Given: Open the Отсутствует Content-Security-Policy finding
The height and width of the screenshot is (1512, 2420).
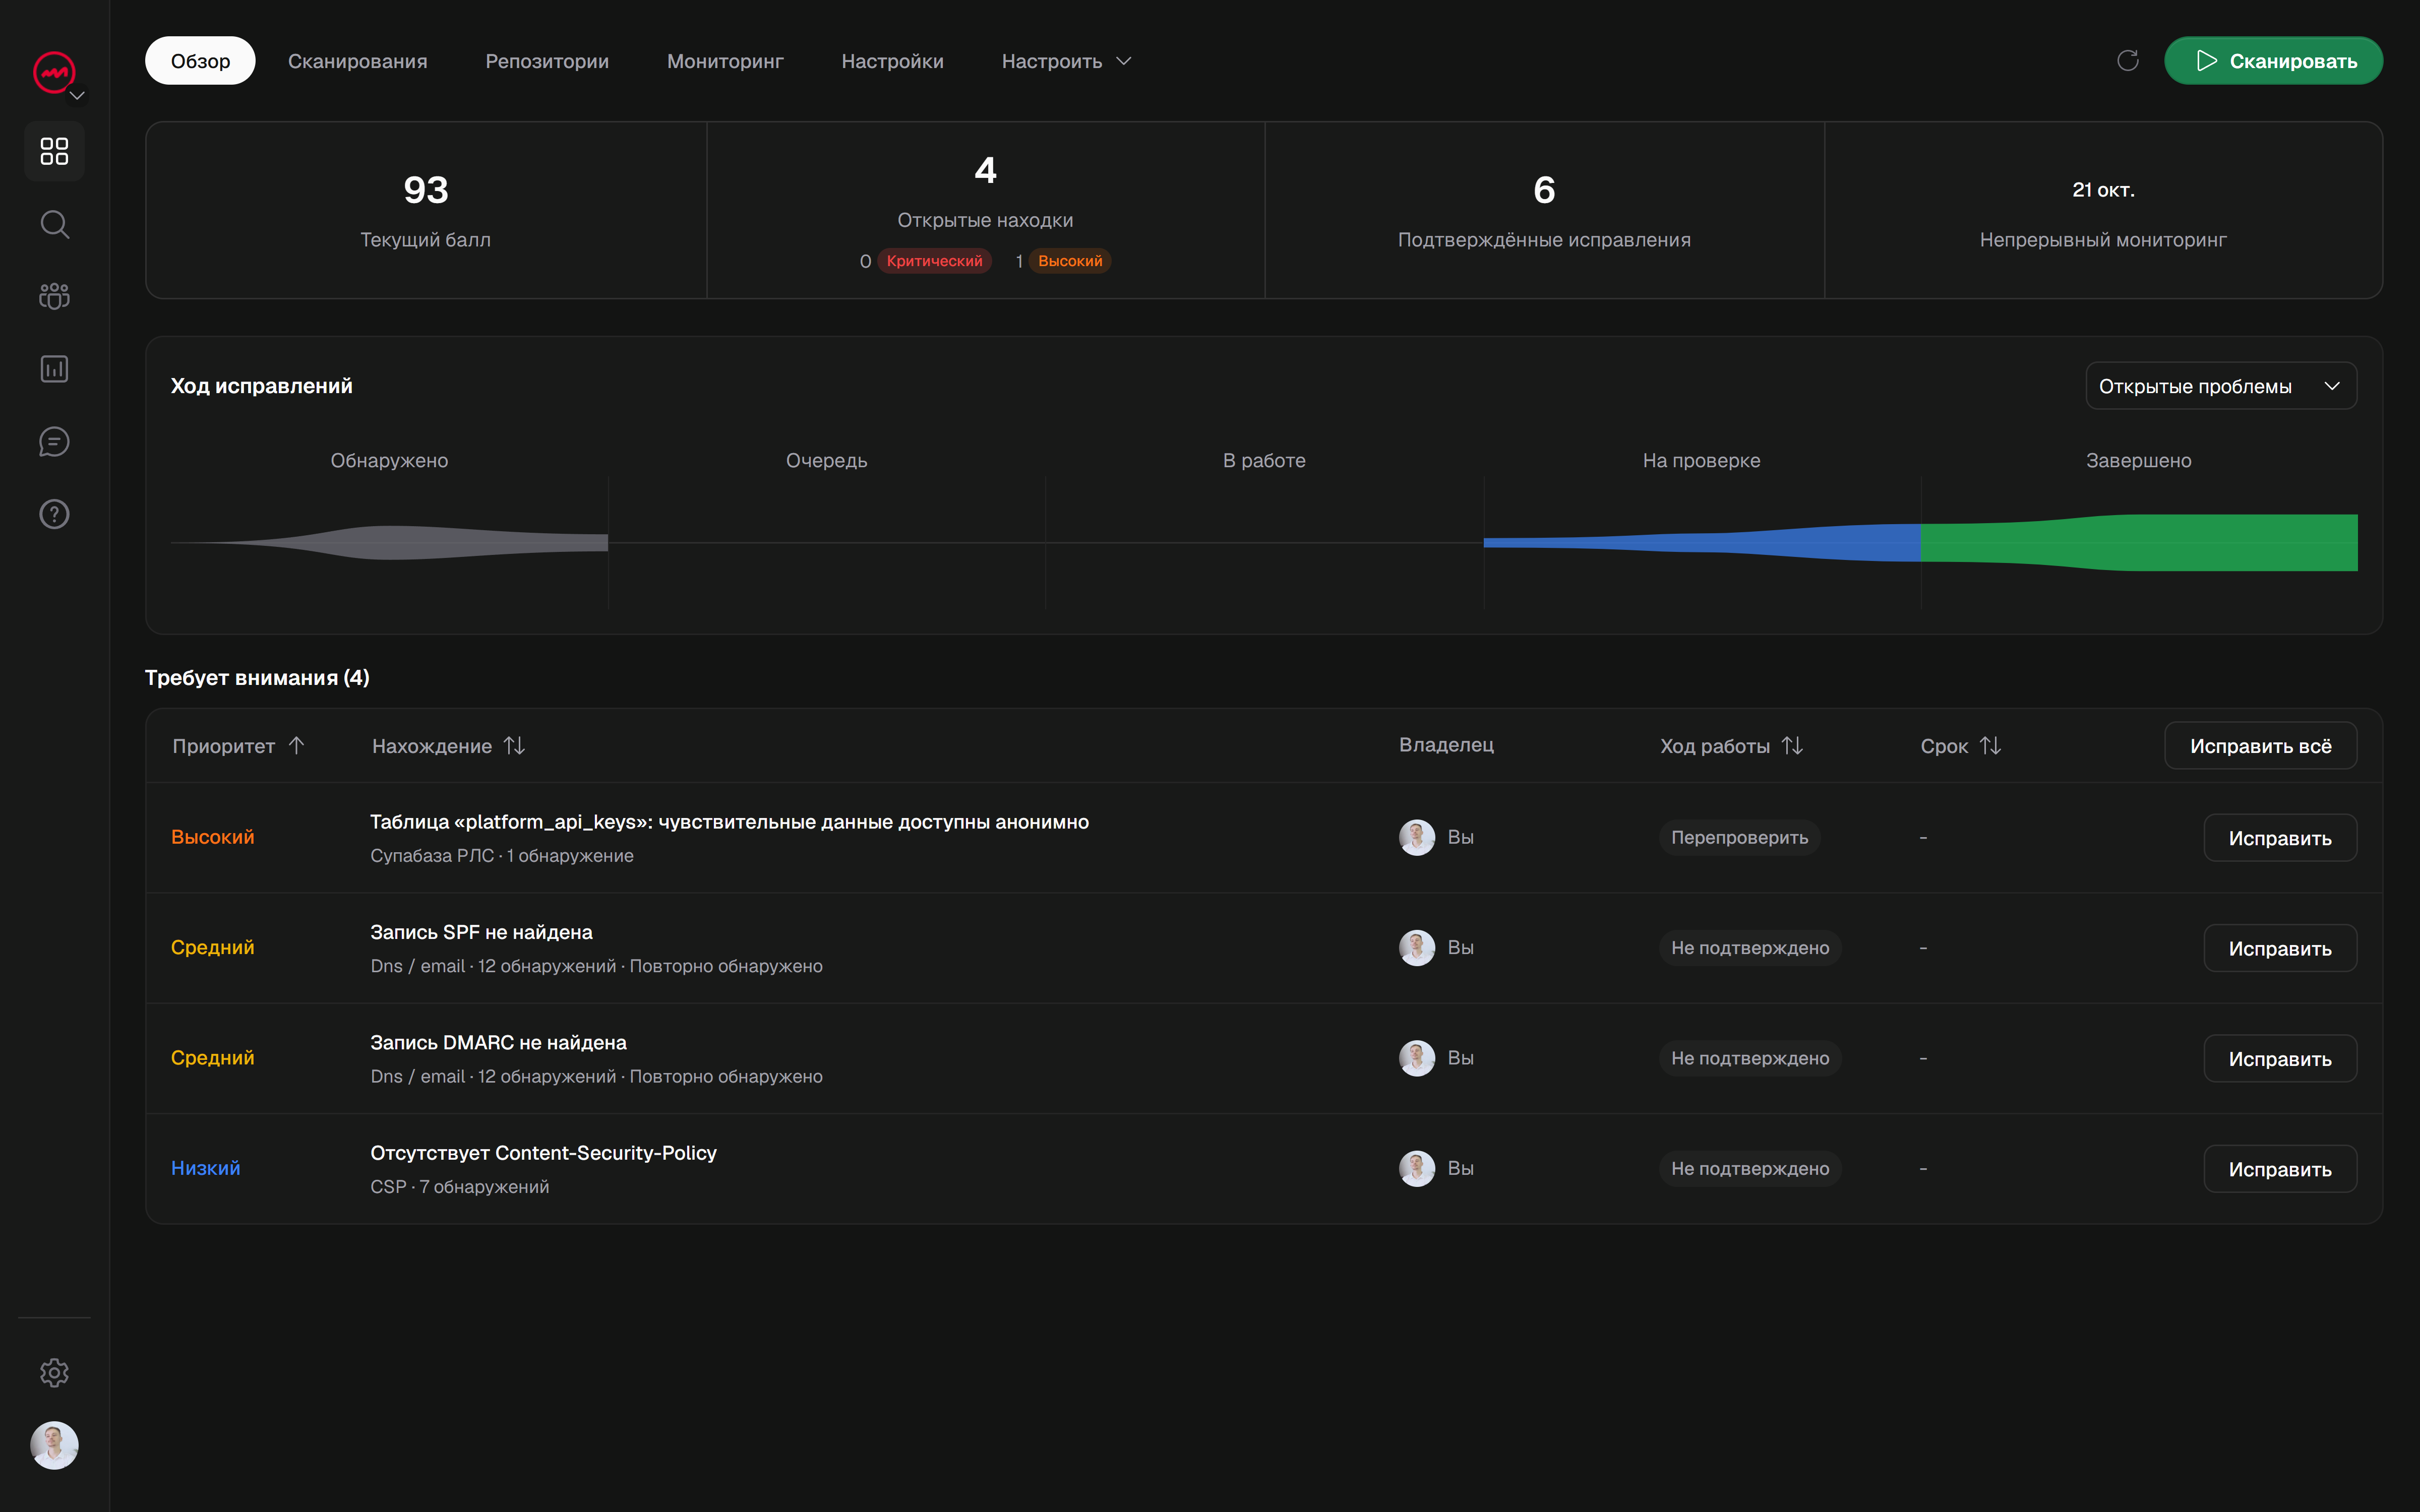Looking at the screenshot, I should [x=543, y=1152].
